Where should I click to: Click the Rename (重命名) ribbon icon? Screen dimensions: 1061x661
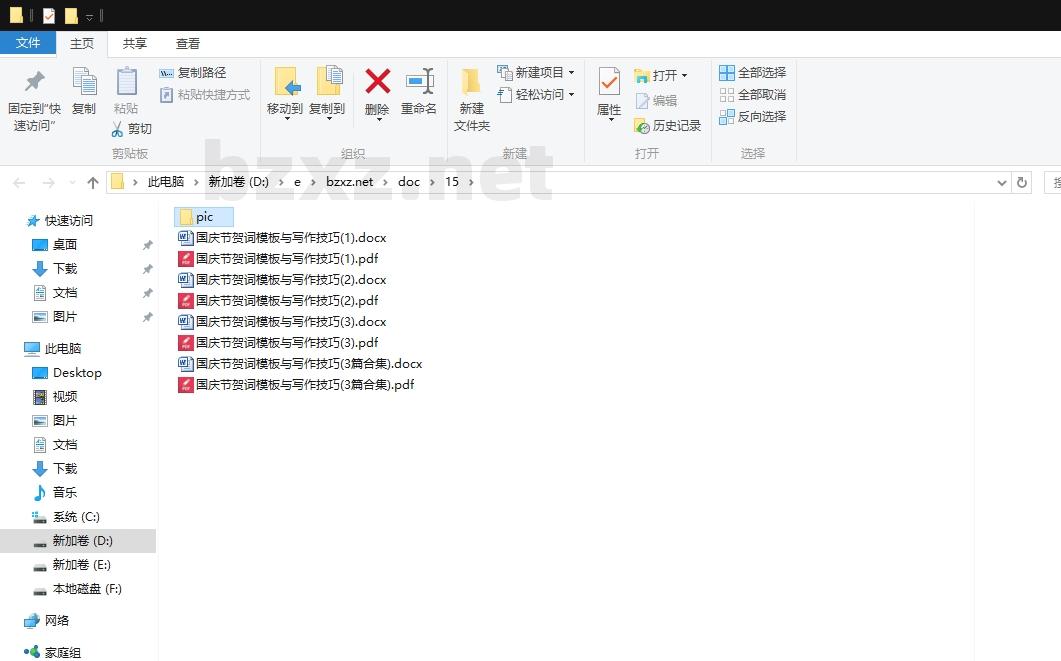[x=419, y=83]
